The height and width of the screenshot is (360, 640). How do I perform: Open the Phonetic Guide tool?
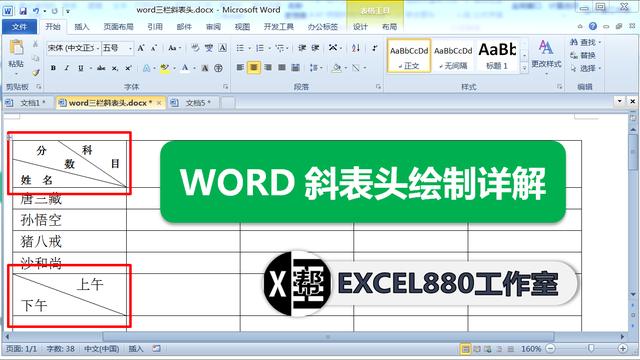click(209, 48)
